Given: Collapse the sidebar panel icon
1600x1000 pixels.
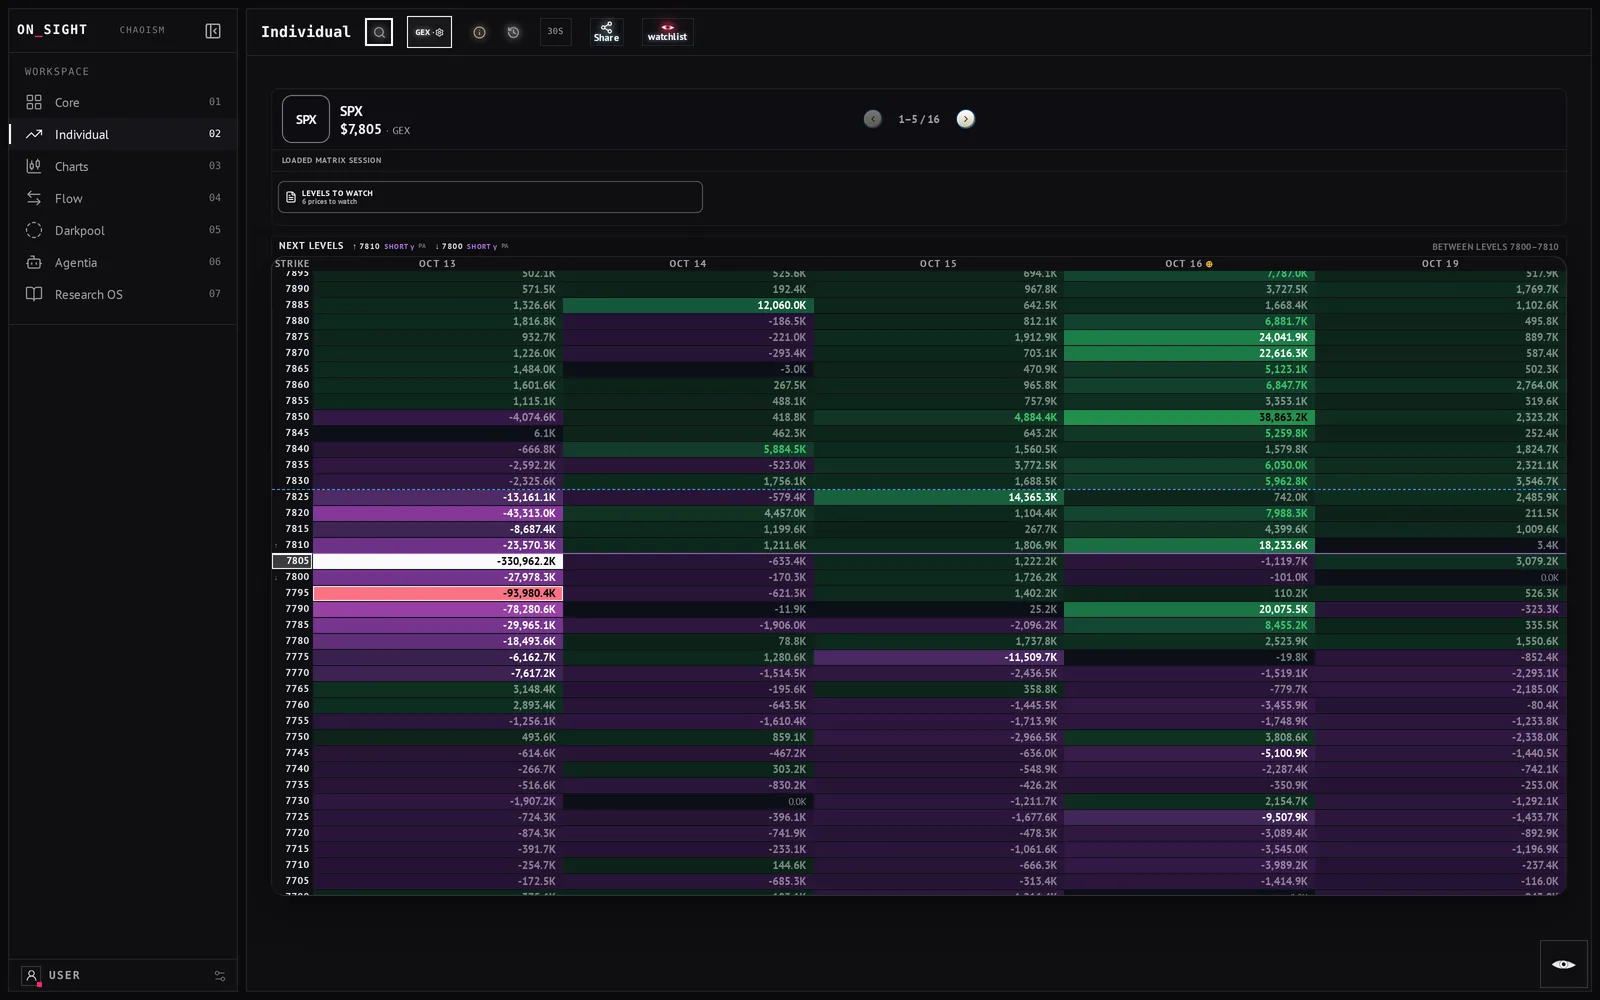Looking at the screenshot, I should pos(213,31).
